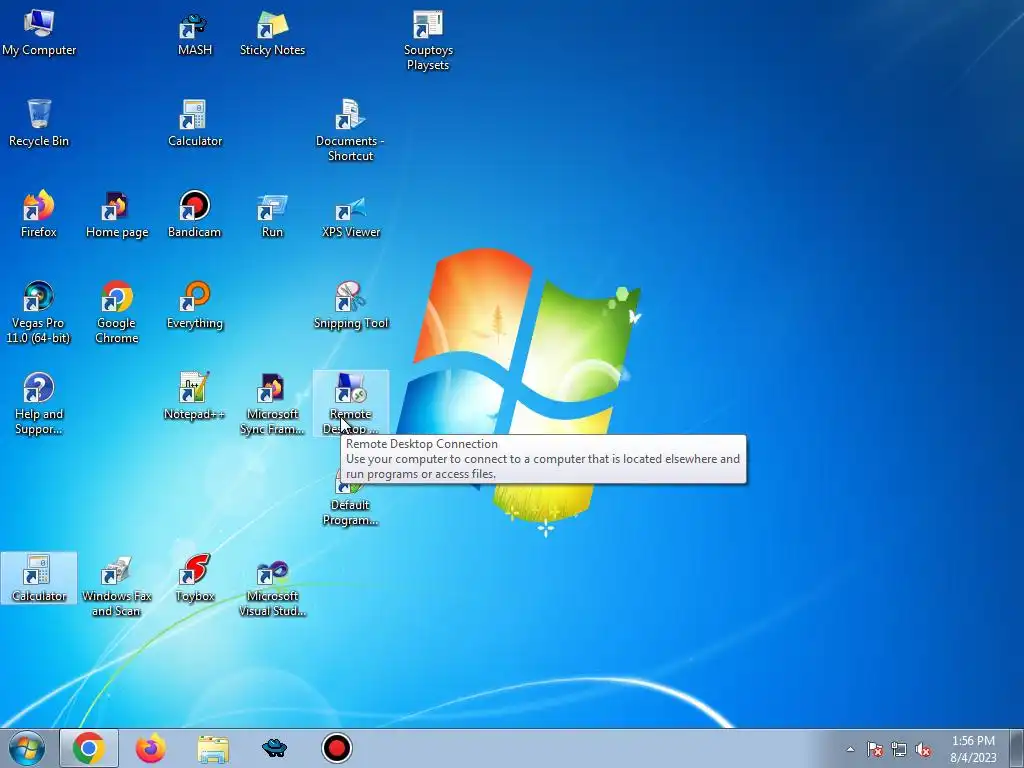Open Bandicam recorder from the taskbar

tap(337, 748)
